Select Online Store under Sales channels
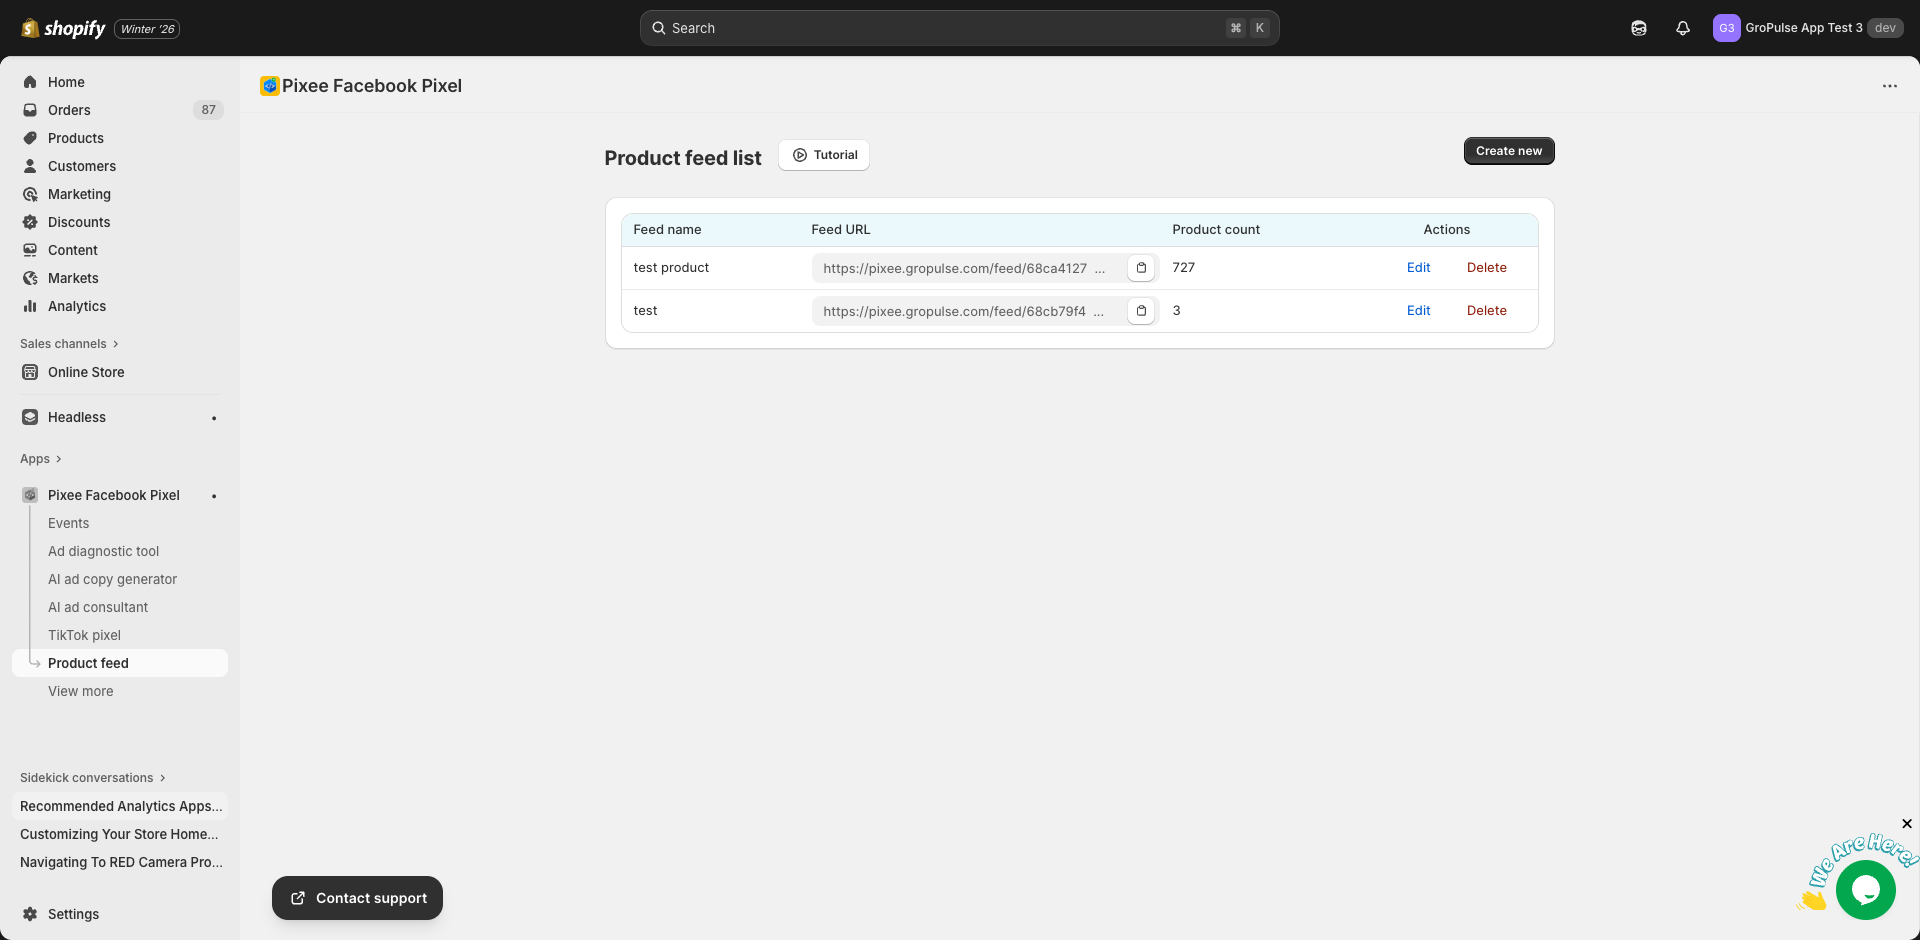The height and width of the screenshot is (940, 1920). (x=86, y=372)
